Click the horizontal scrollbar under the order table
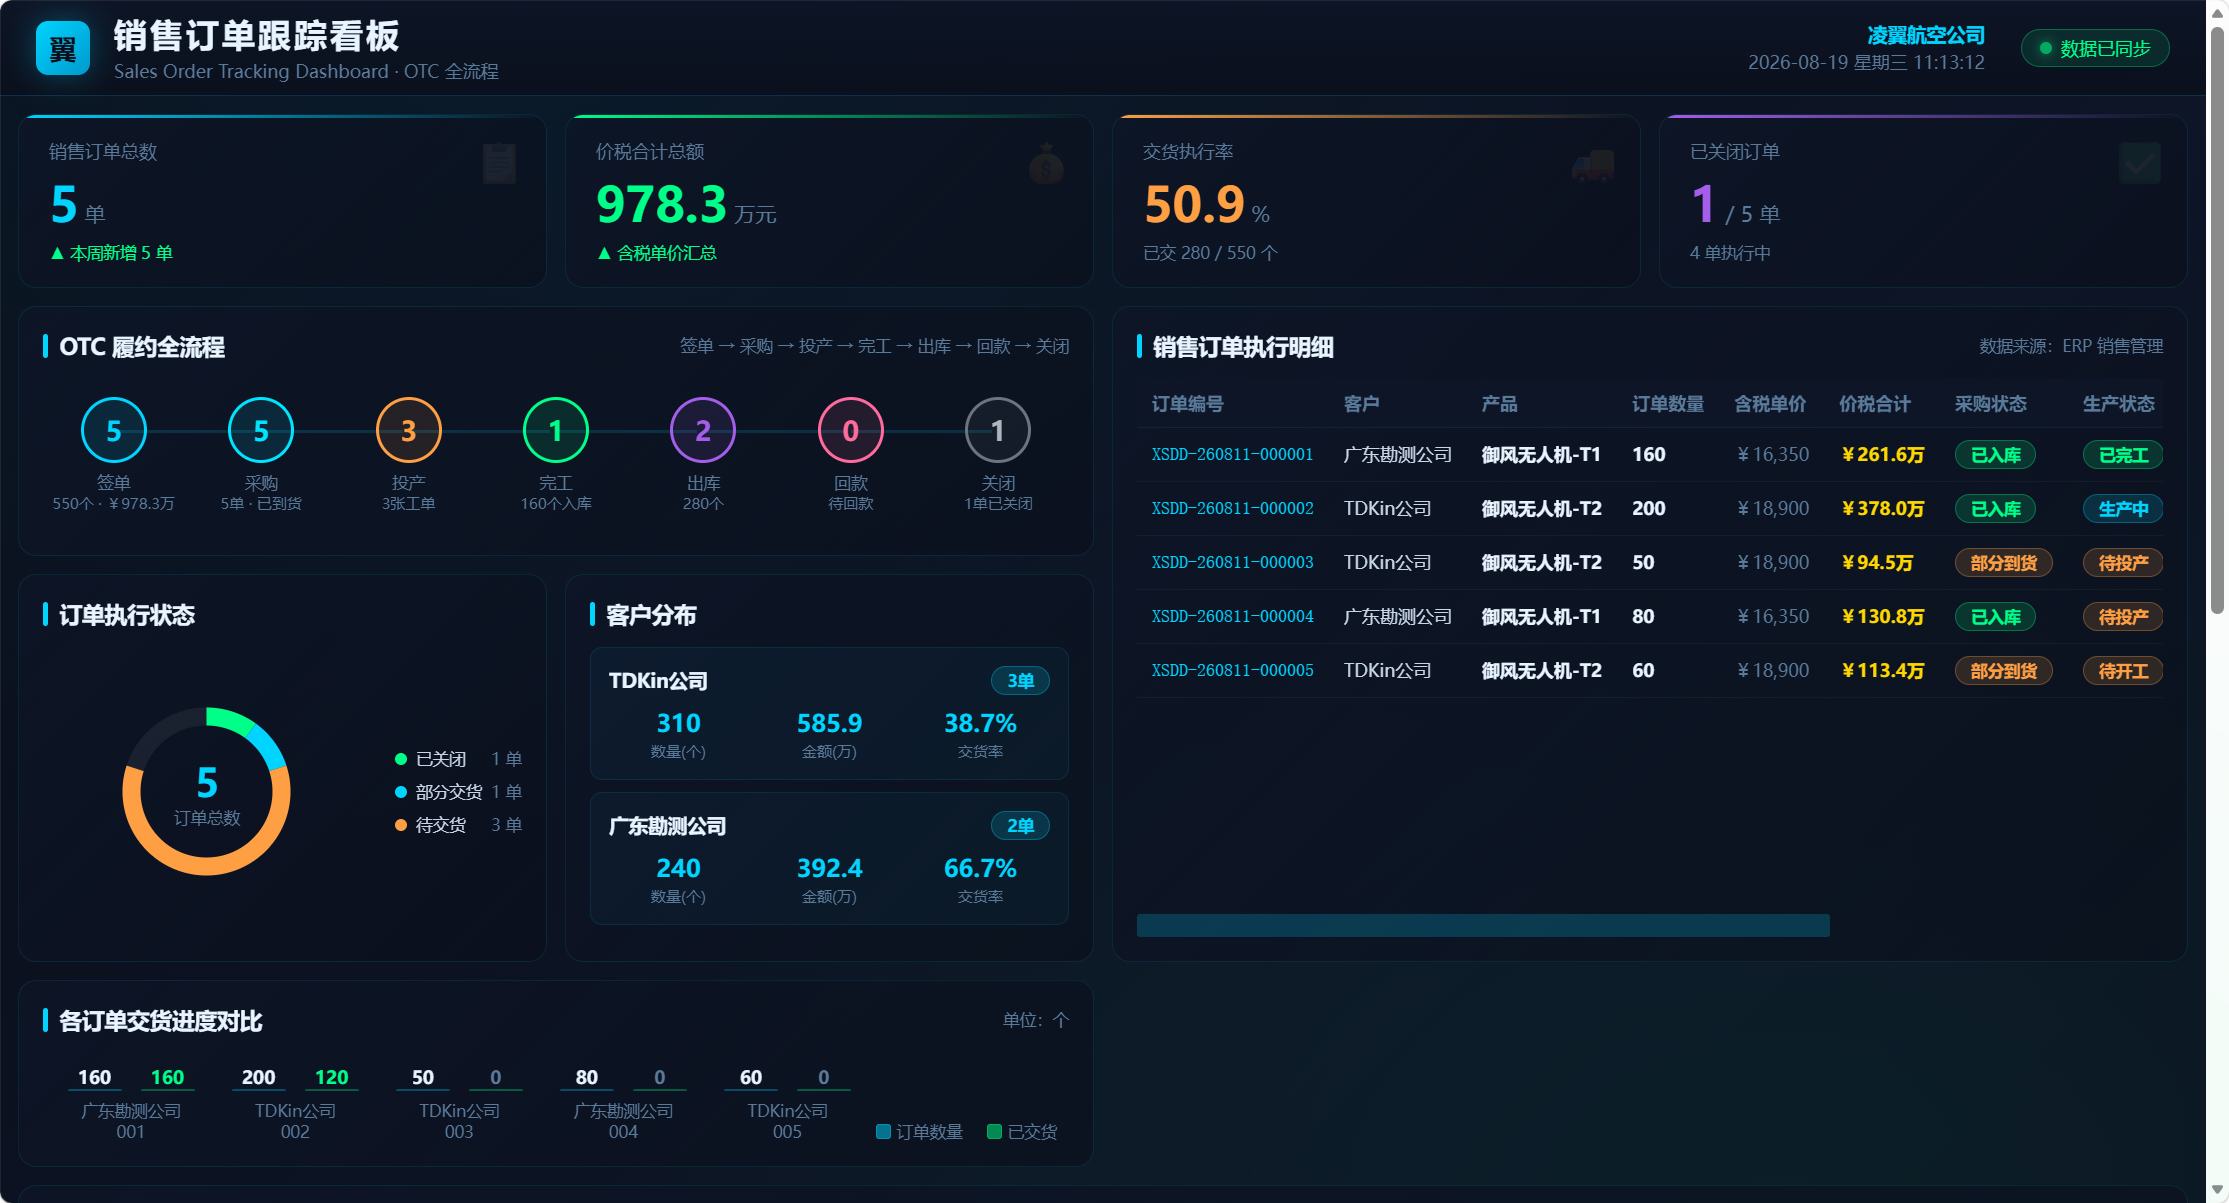This screenshot has height=1203, width=2229. tap(1483, 925)
